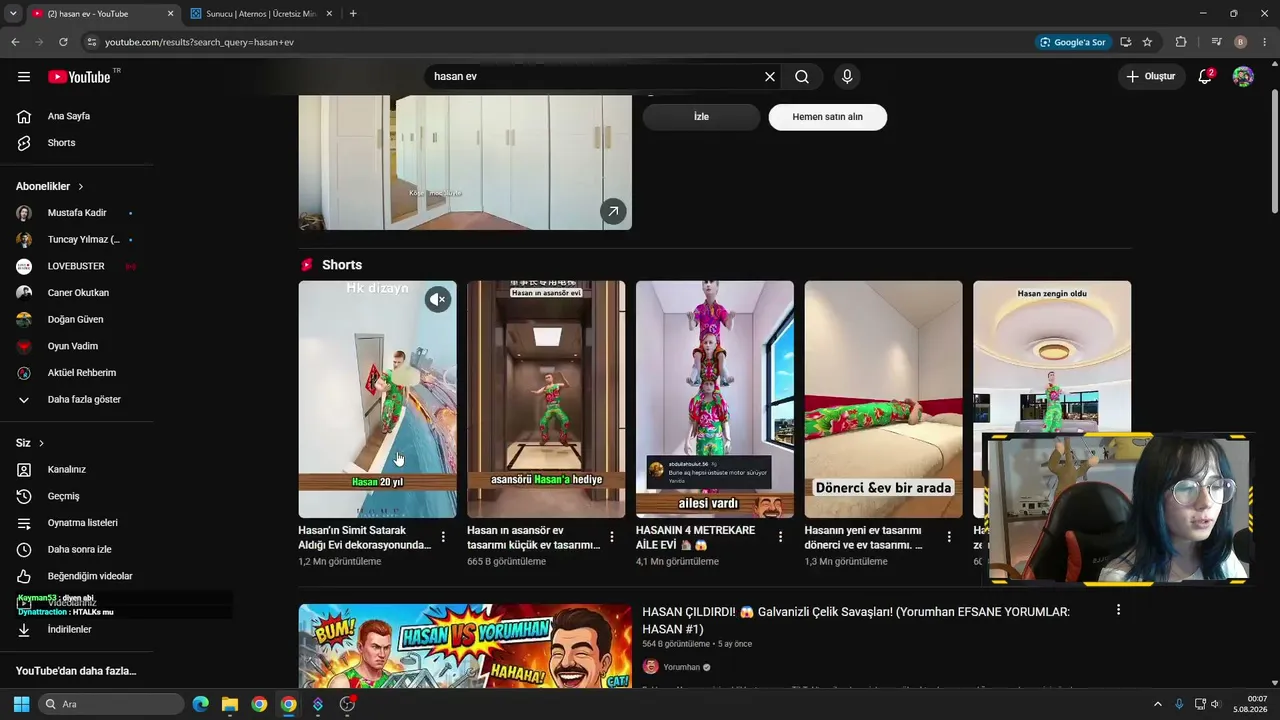Switch to the Sunucu Aternos tab

(x=262, y=14)
